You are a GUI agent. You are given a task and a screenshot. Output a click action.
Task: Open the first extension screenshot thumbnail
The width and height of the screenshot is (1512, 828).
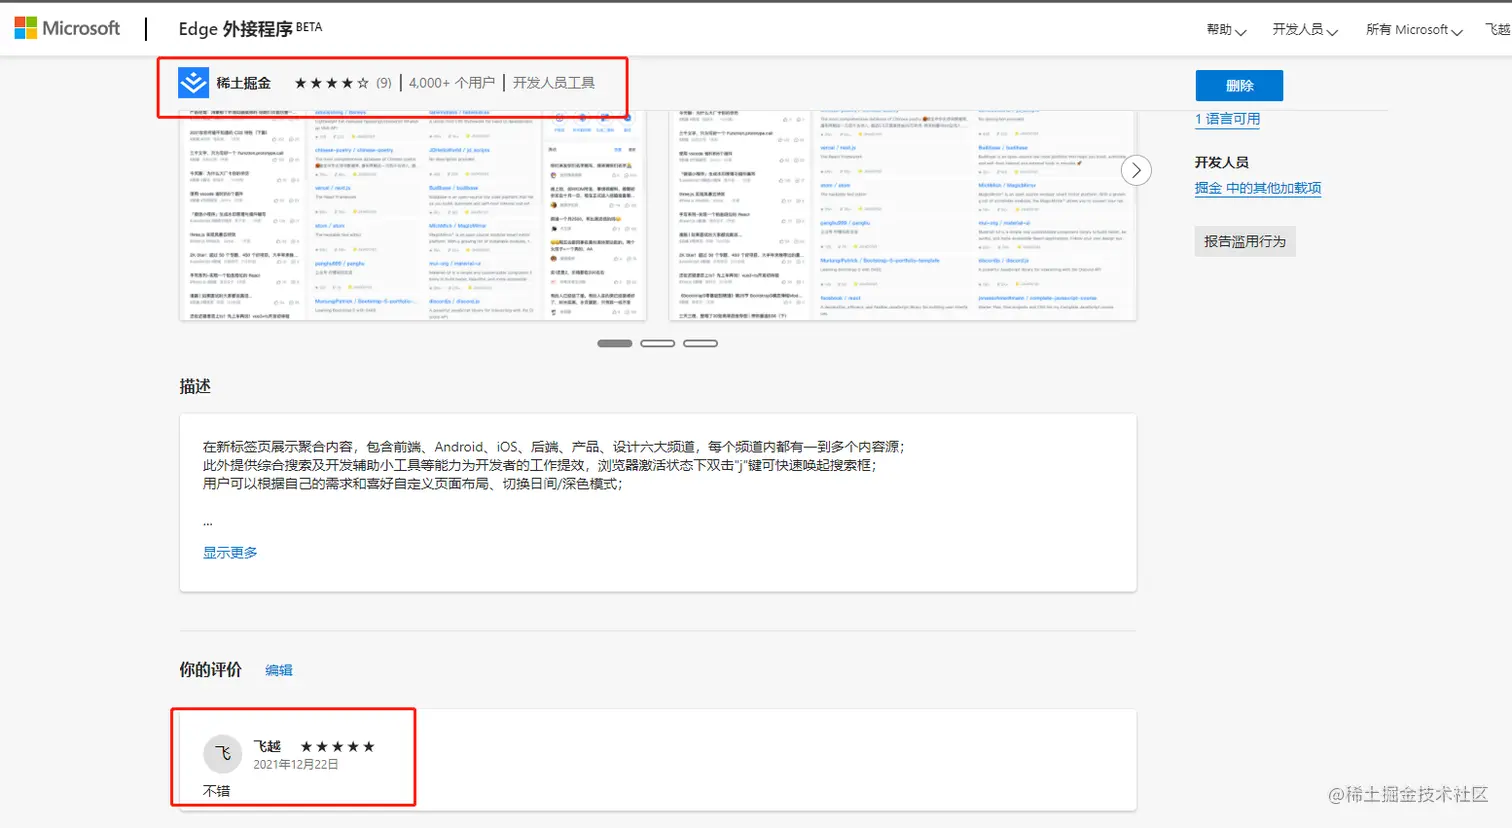(413, 215)
